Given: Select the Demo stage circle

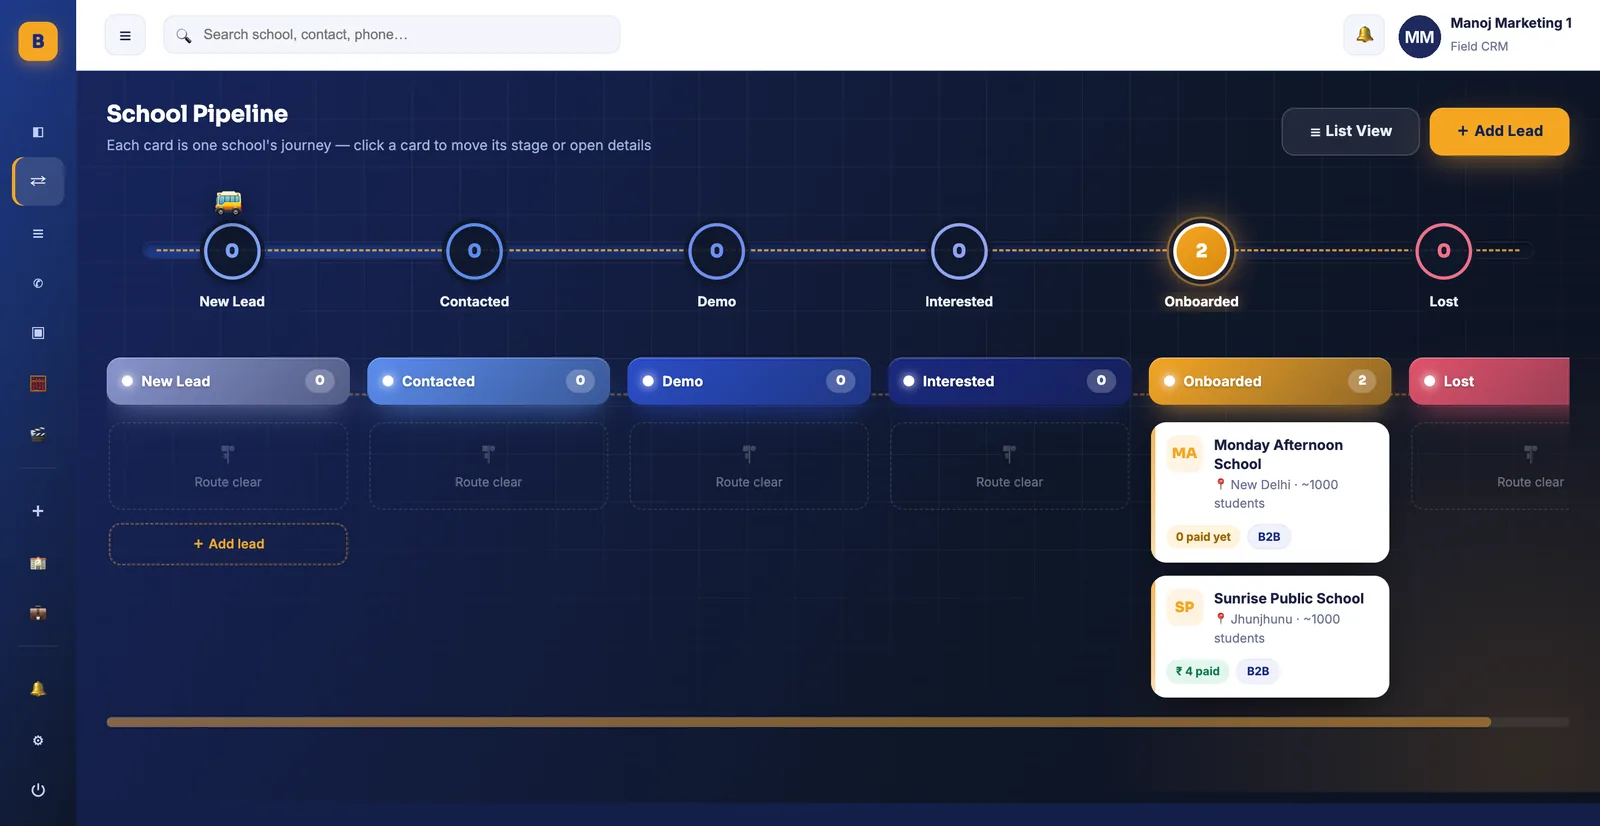Looking at the screenshot, I should pos(717,251).
